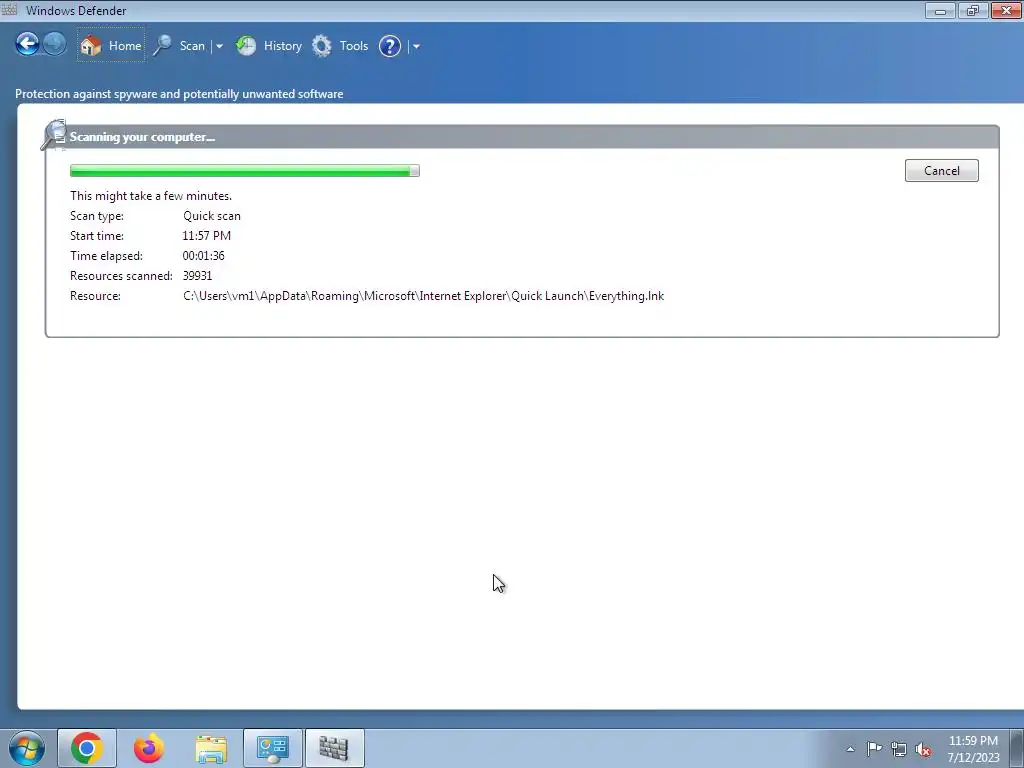
Task: Switch to Control Panel taskbar button
Action: pyautogui.click(x=273, y=748)
